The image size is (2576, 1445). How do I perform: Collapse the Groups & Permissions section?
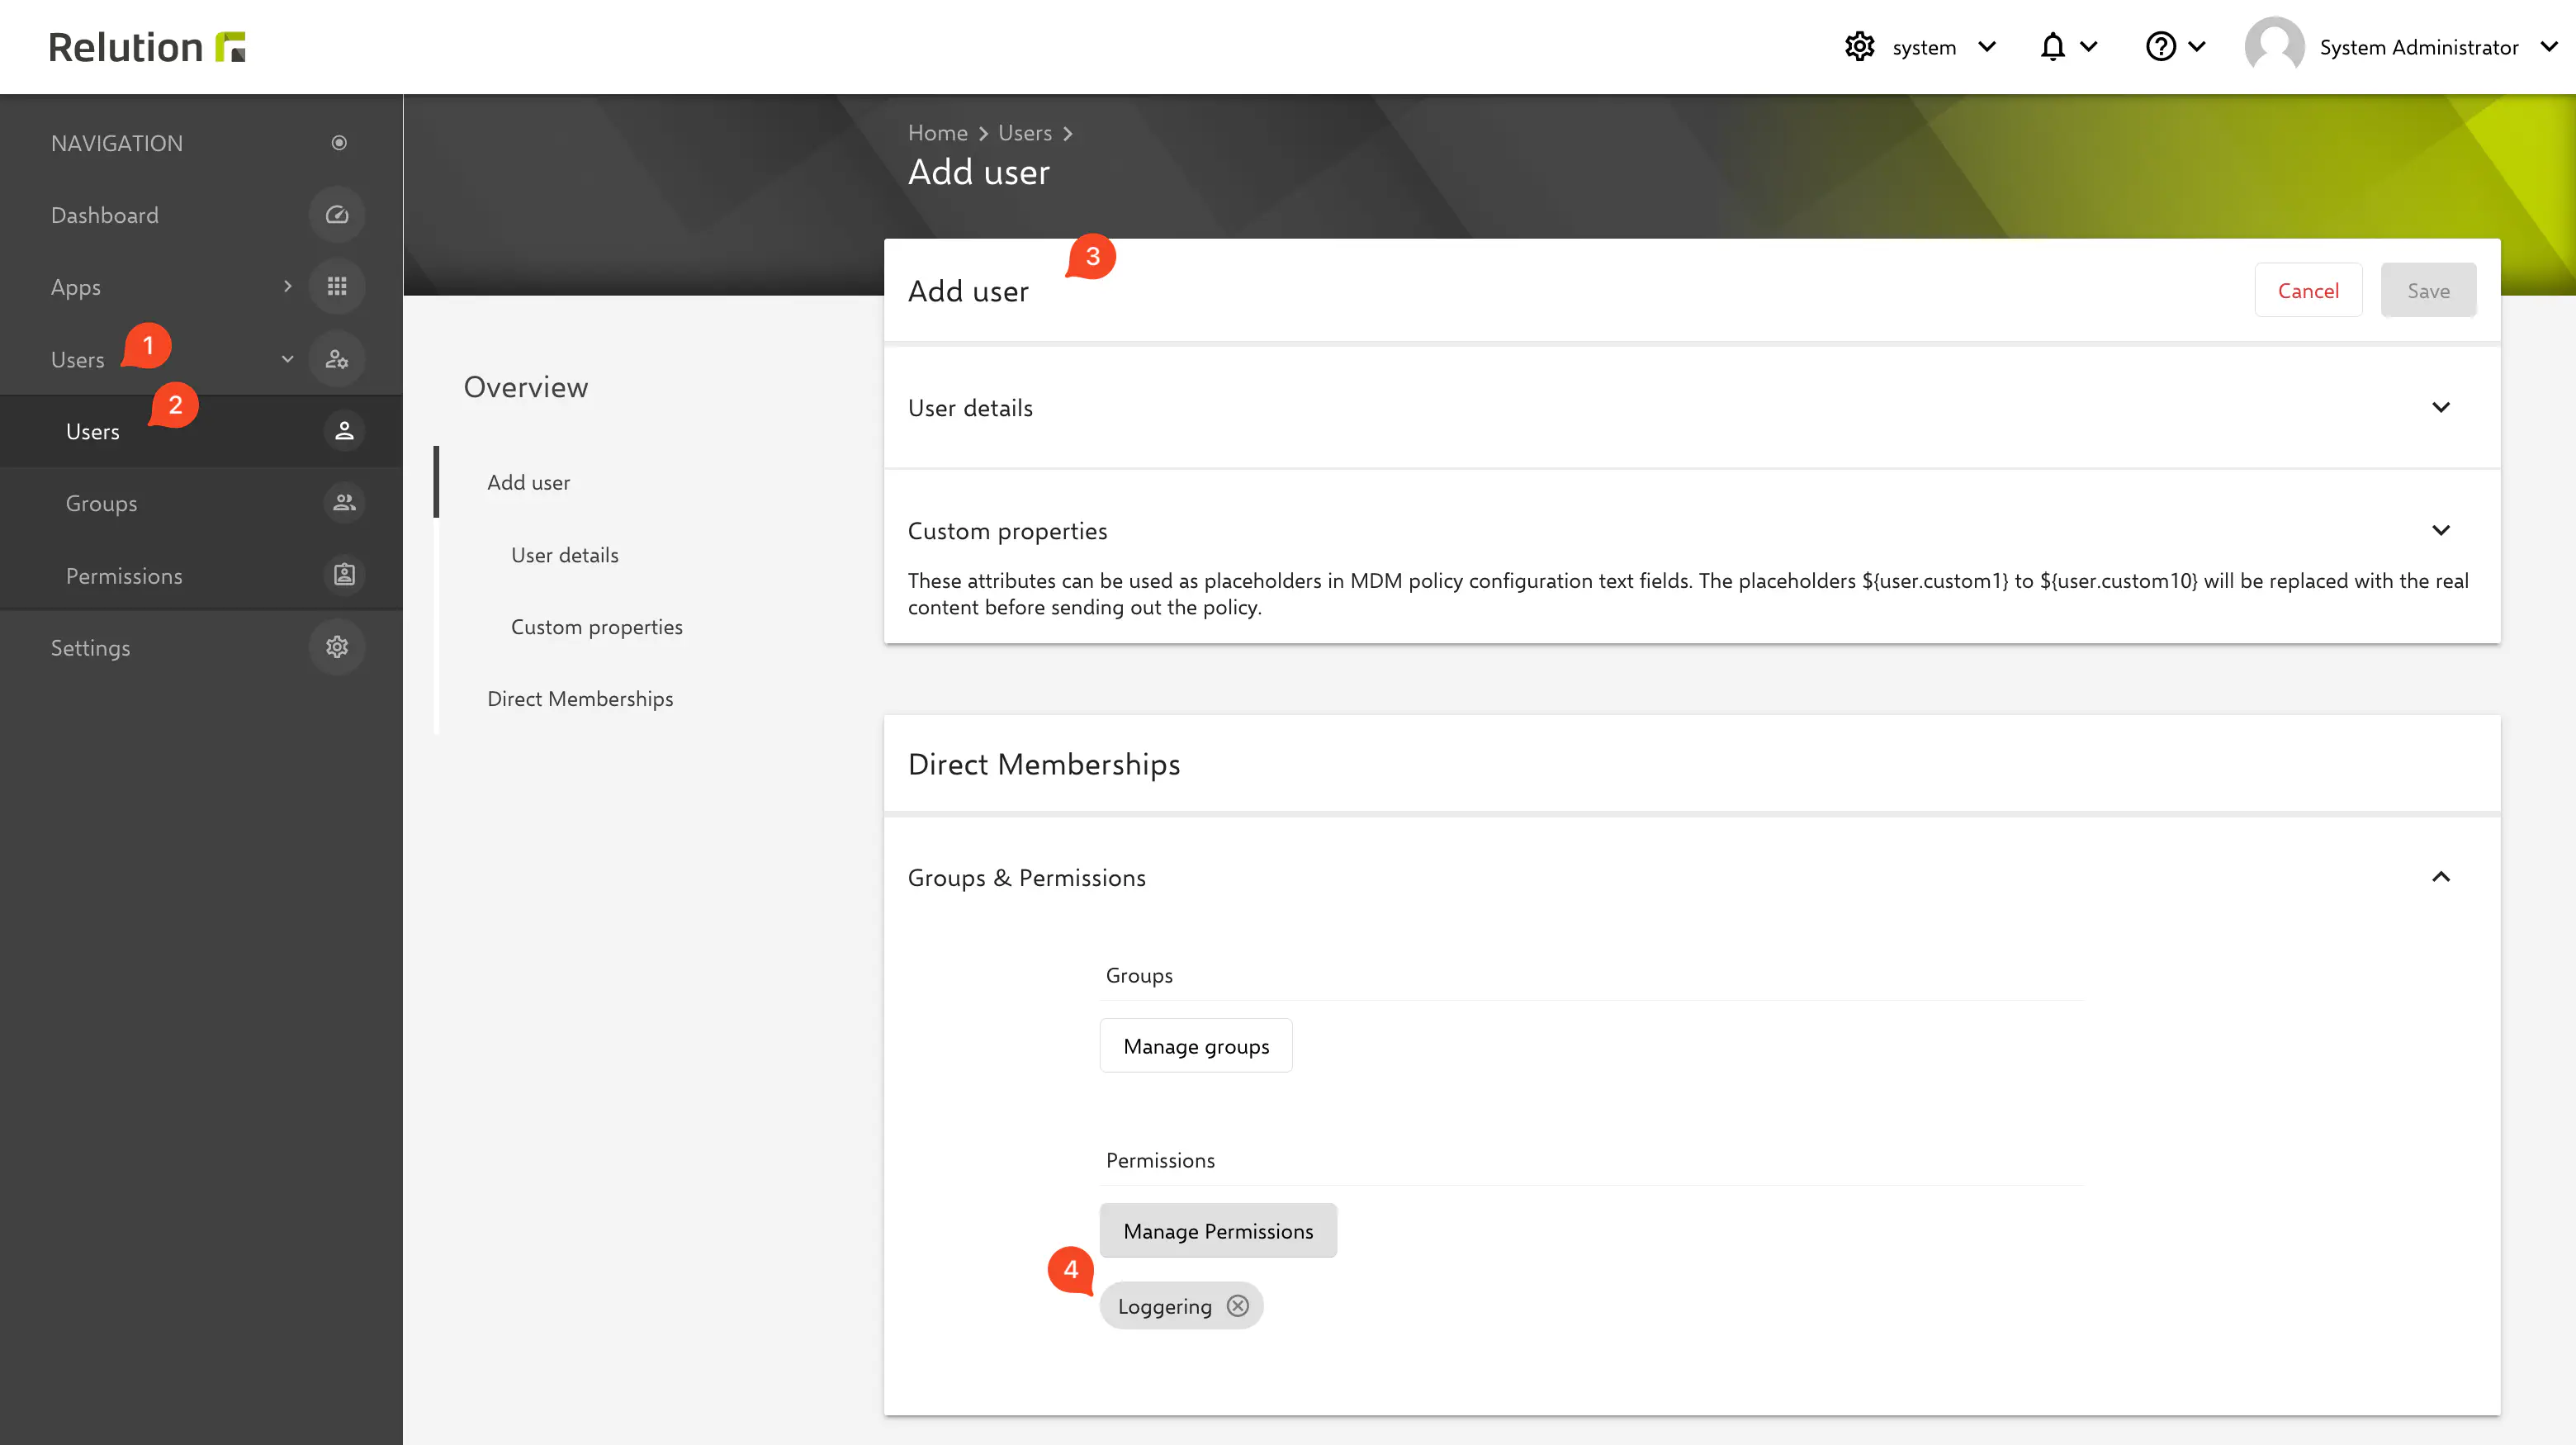[x=2440, y=877]
